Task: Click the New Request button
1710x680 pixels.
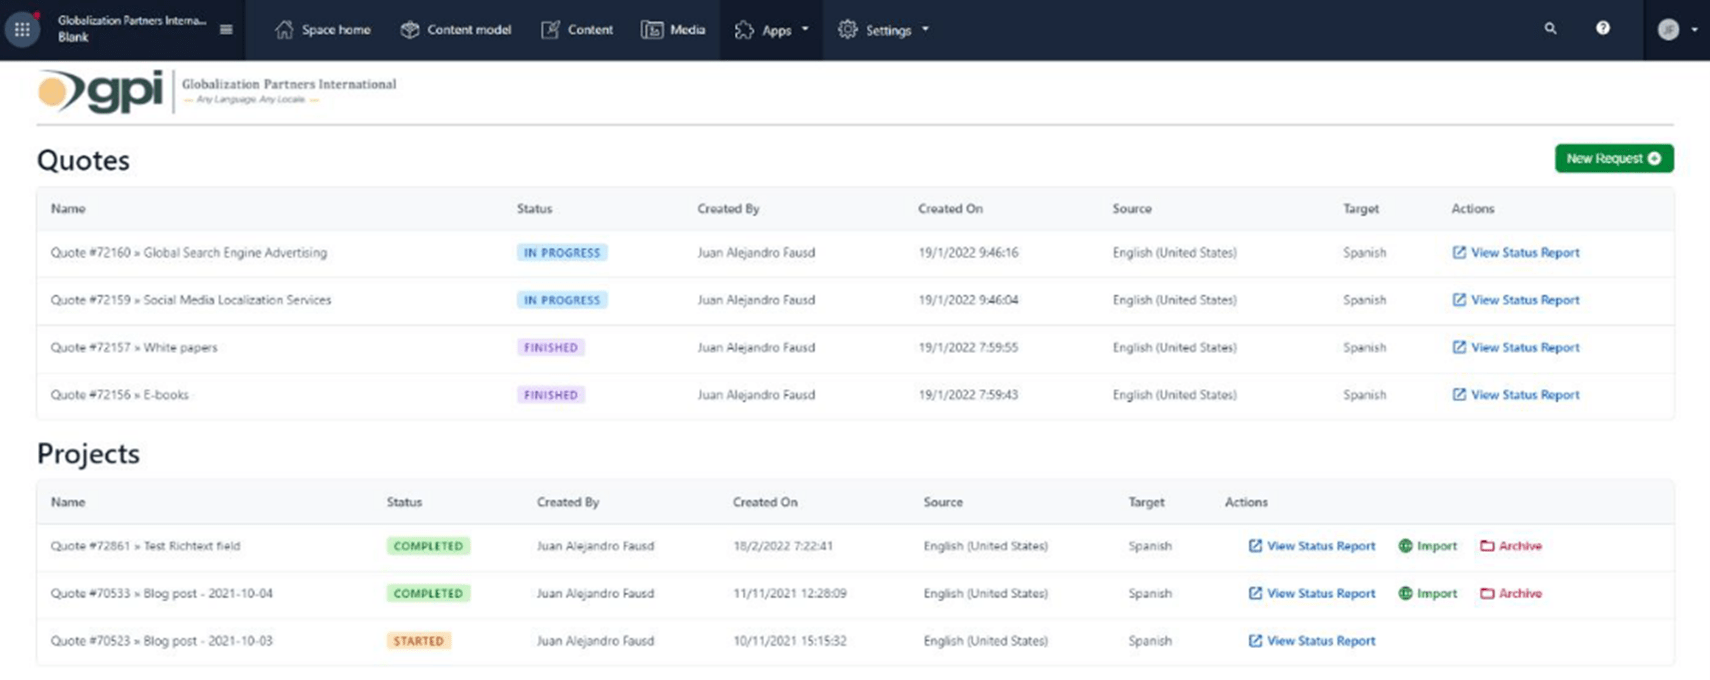Action: pyautogui.click(x=1614, y=158)
